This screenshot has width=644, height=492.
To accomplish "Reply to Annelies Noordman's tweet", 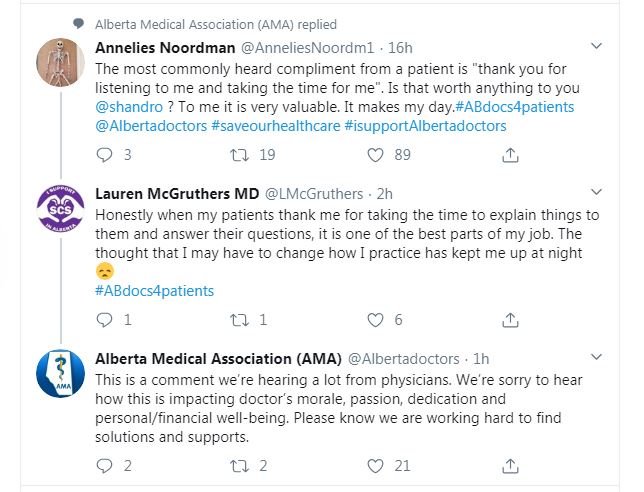I will click(104, 155).
